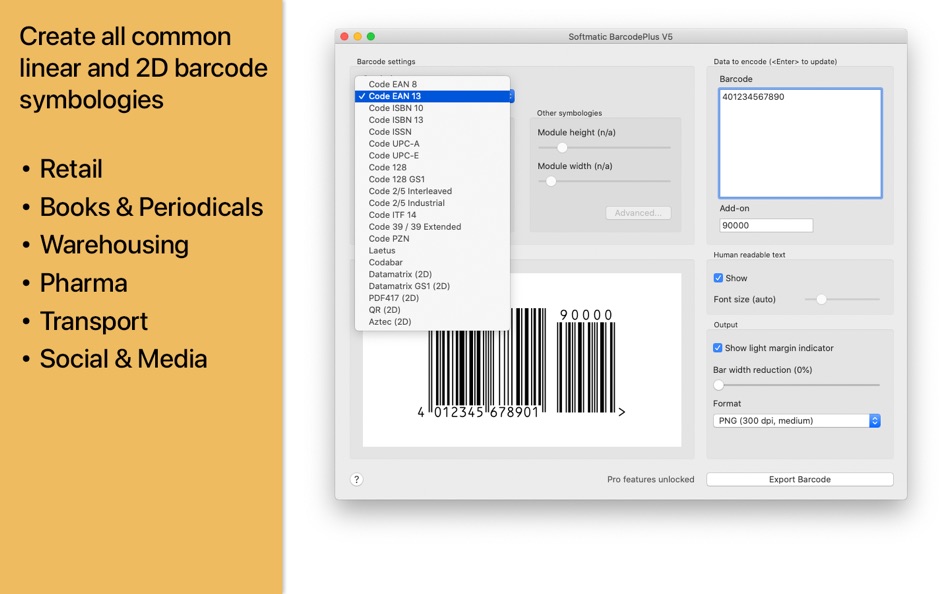
Task: Minimize the window with yellow button
Action: [358, 37]
